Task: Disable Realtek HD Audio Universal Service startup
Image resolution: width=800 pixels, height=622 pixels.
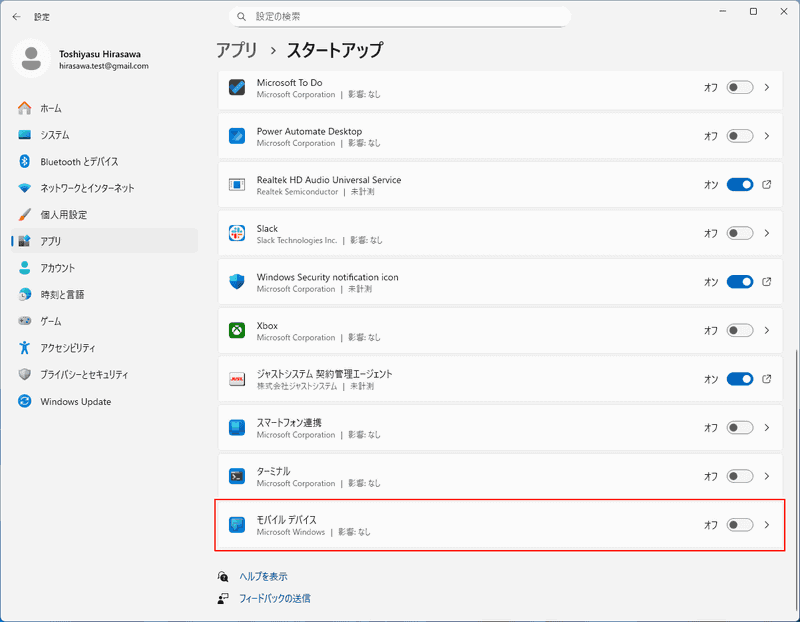Action: (x=739, y=184)
